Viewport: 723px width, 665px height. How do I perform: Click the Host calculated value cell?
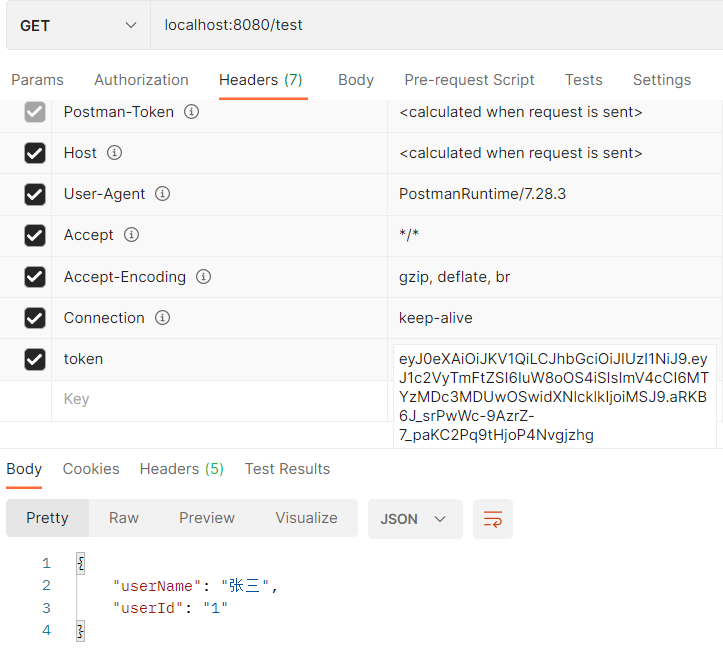point(555,153)
